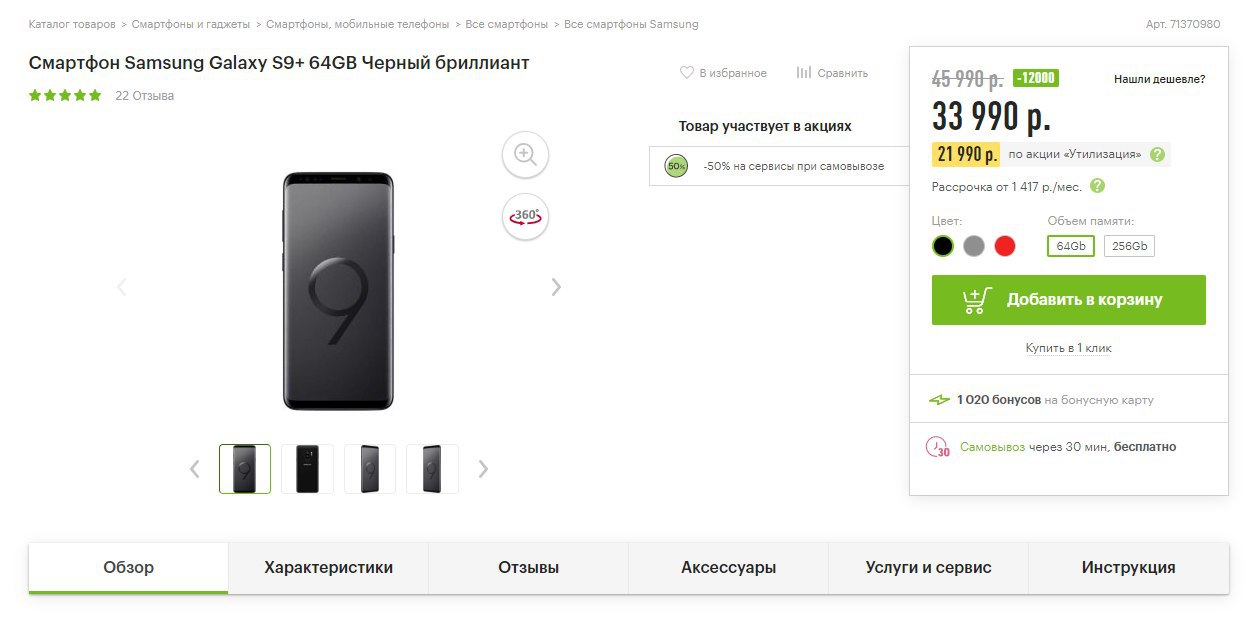Screen dimensions: 1253x619
Task: Click the 50% services promo badge
Action: point(676,166)
